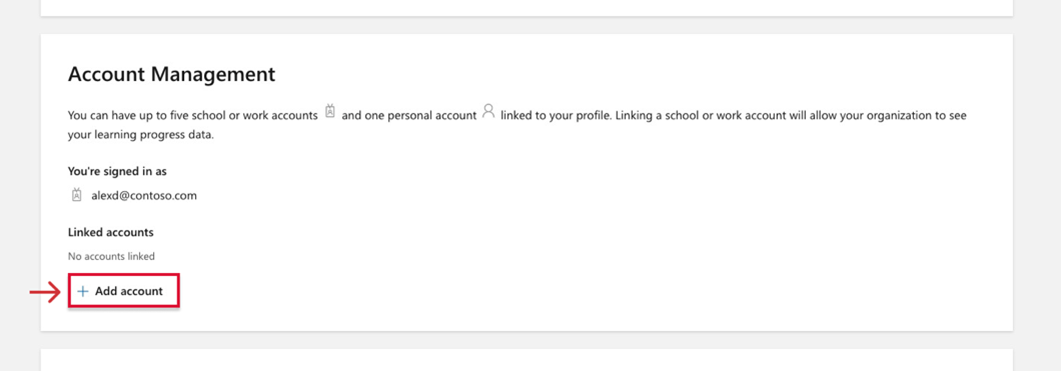Image resolution: width=1061 pixels, height=371 pixels.
Task: Click the Account Management heading
Action: click(172, 74)
